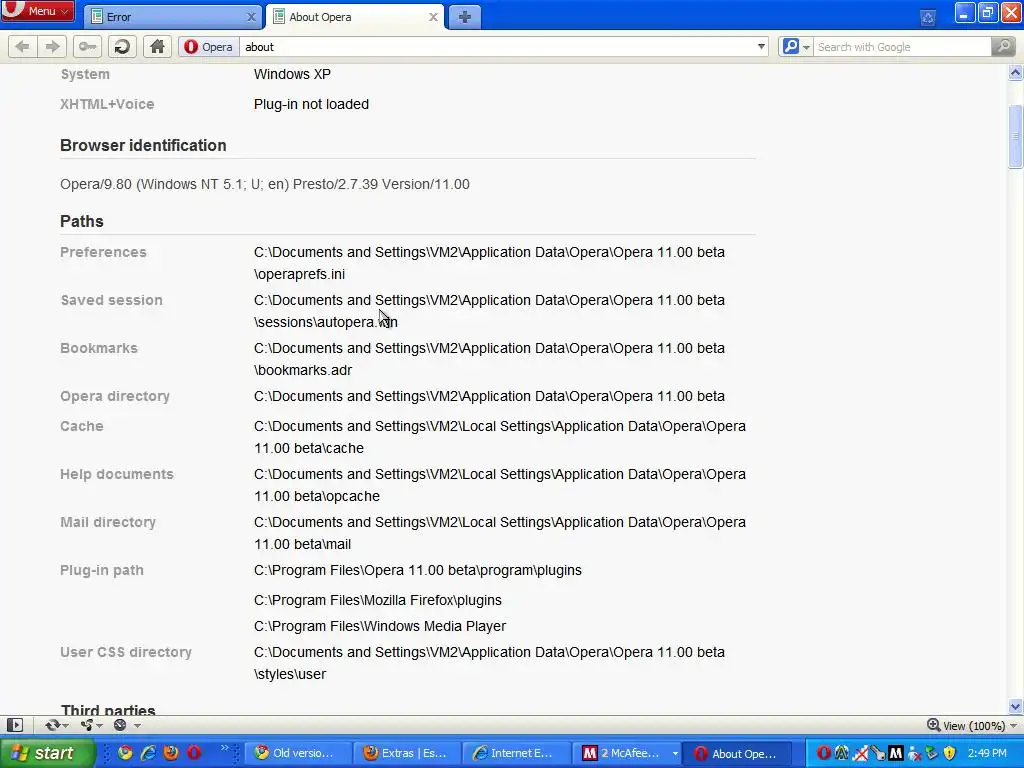Viewport: 1024px width, 768px height.
Task: Click the scrollbar down arrow
Action: (x=1016, y=707)
